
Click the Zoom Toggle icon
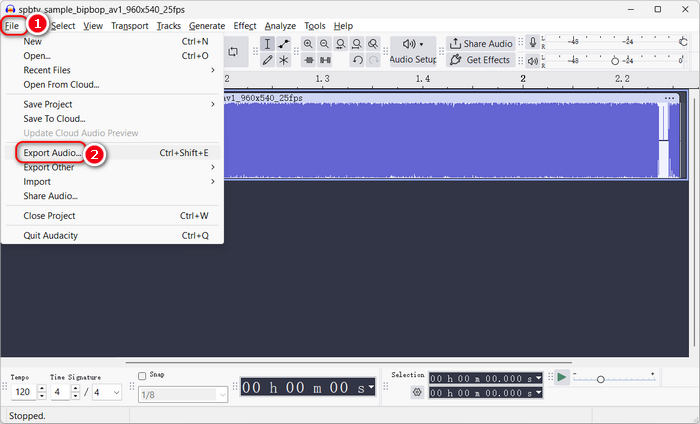[x=373, y=44]
